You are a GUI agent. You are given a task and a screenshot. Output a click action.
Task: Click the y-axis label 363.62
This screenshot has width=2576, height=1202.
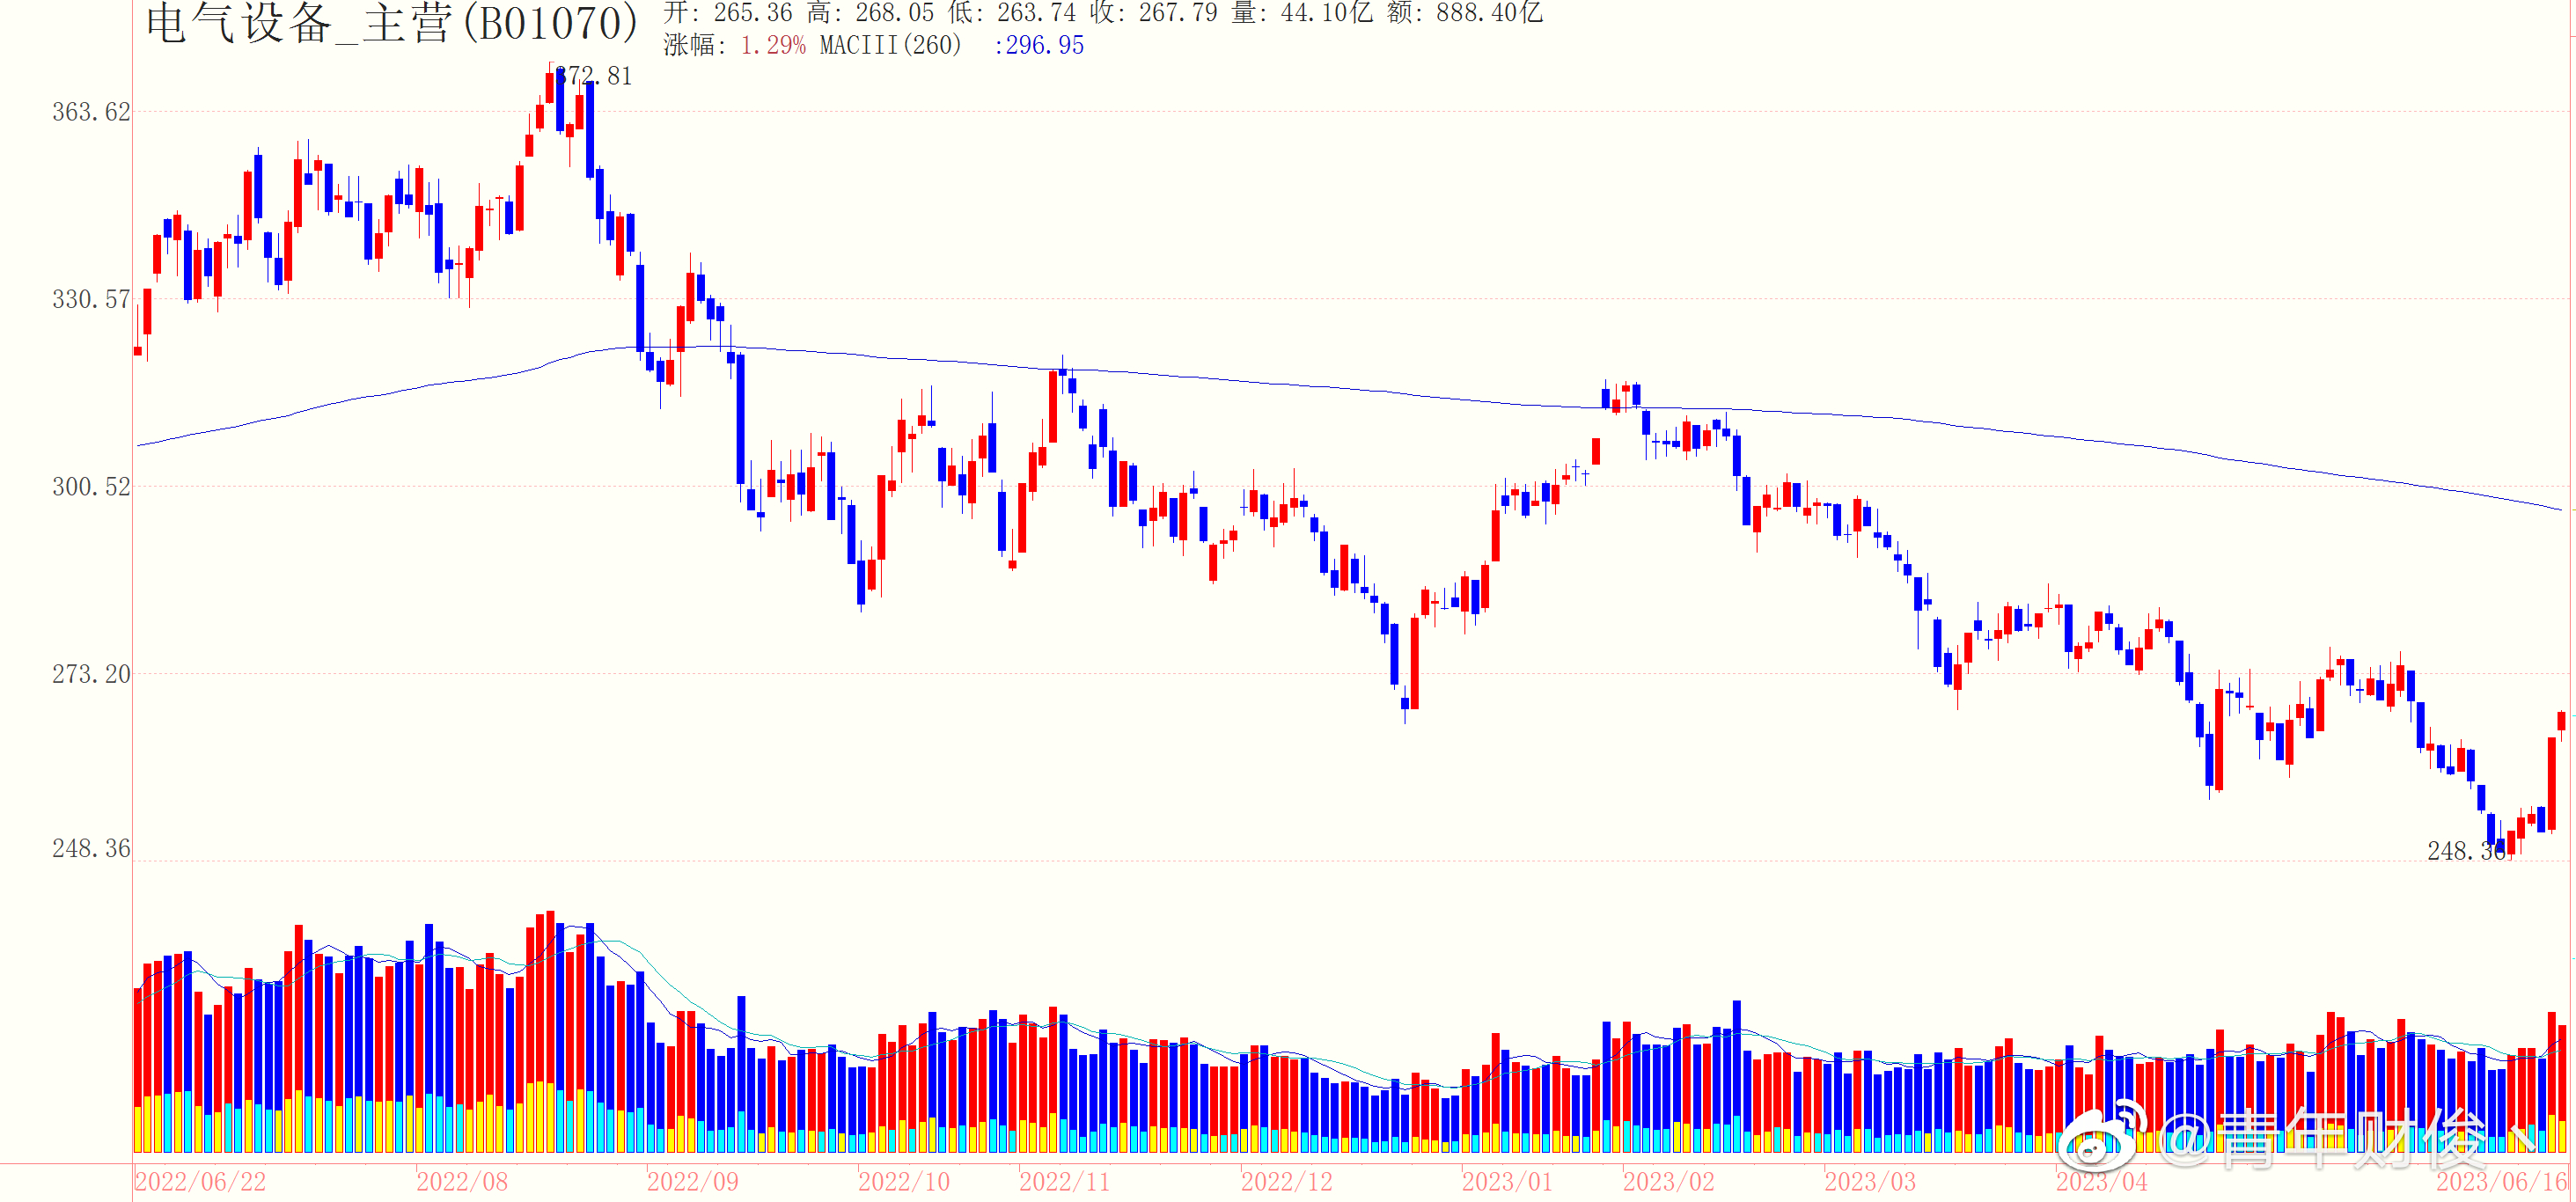click(x=91, y=112)
